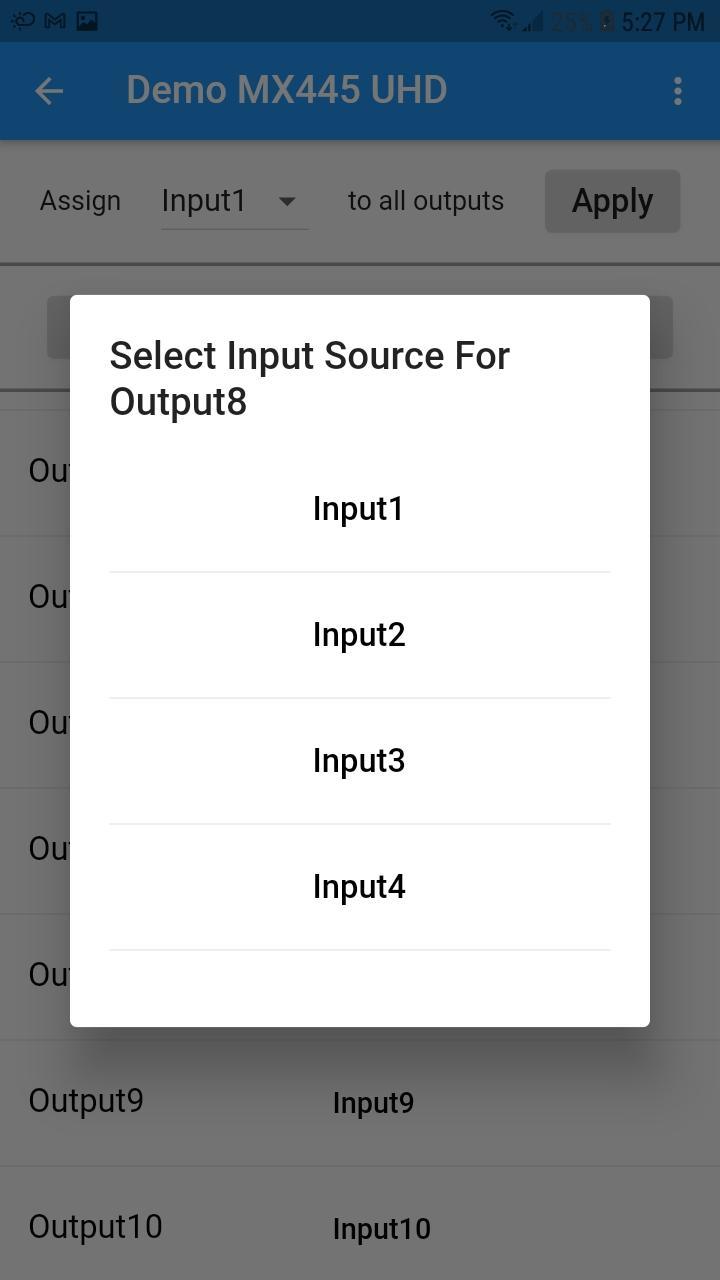Screen dimensions: 720x1280
Task: Open the three-dot overflow menu
Action: point(677,91)
